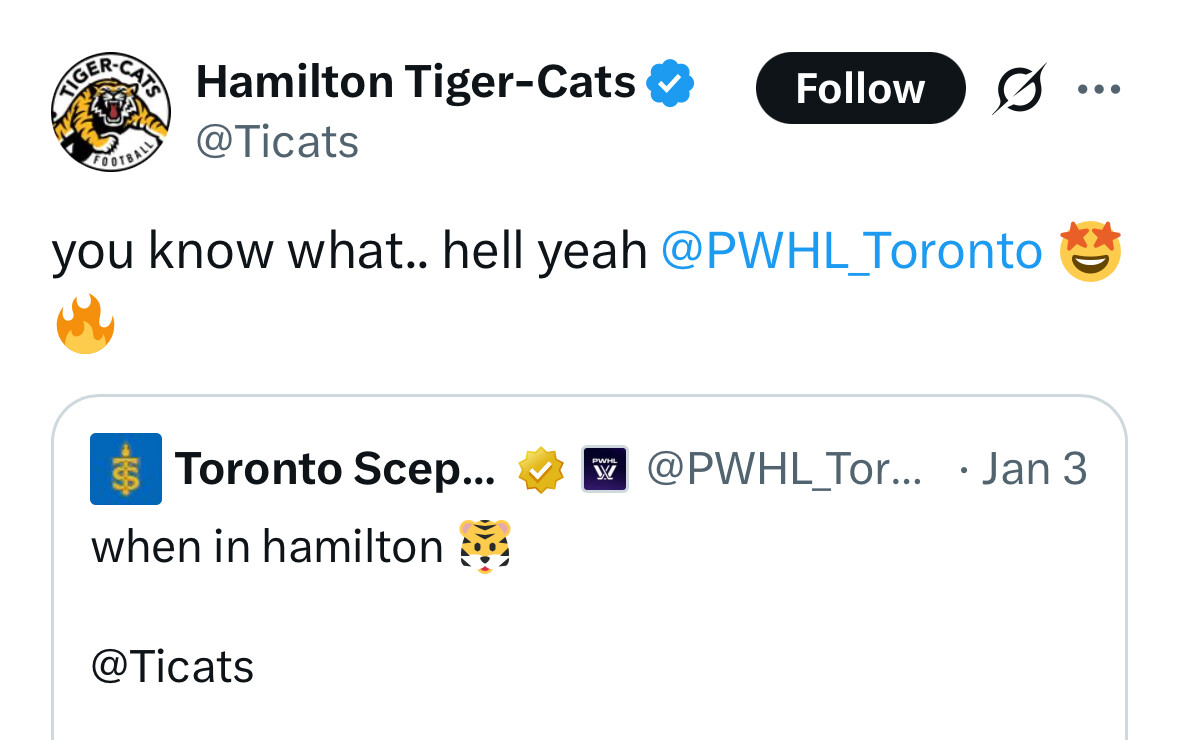Image resolution: width=1179 pixels, height=740 pixels.
Task: Click the main tweet text "you know what.. hell yeah"
Action: coord(350,251)
